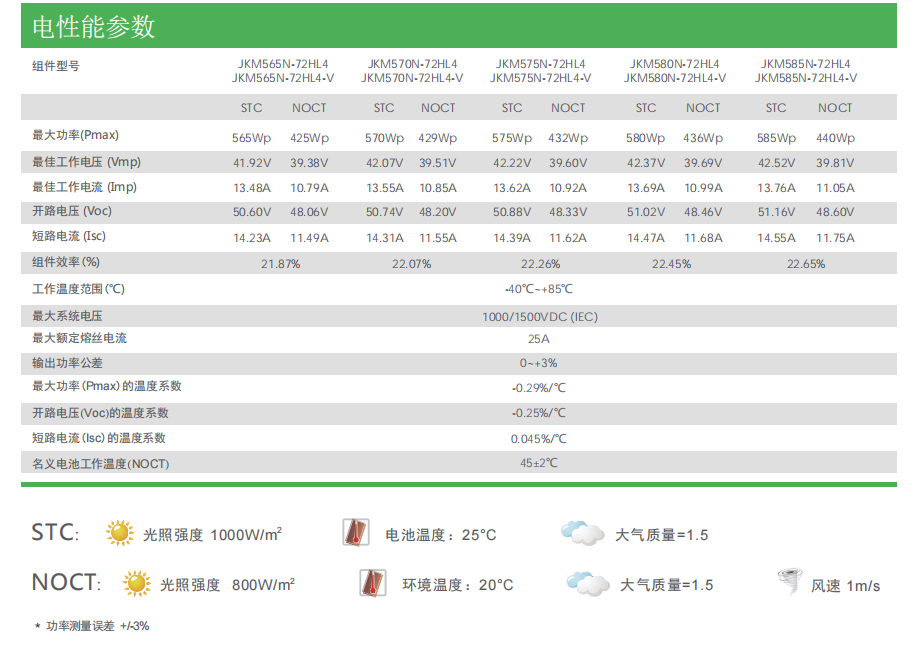
Task: Click the 电性能参数 title in the green header
Action: pos(94,27)
